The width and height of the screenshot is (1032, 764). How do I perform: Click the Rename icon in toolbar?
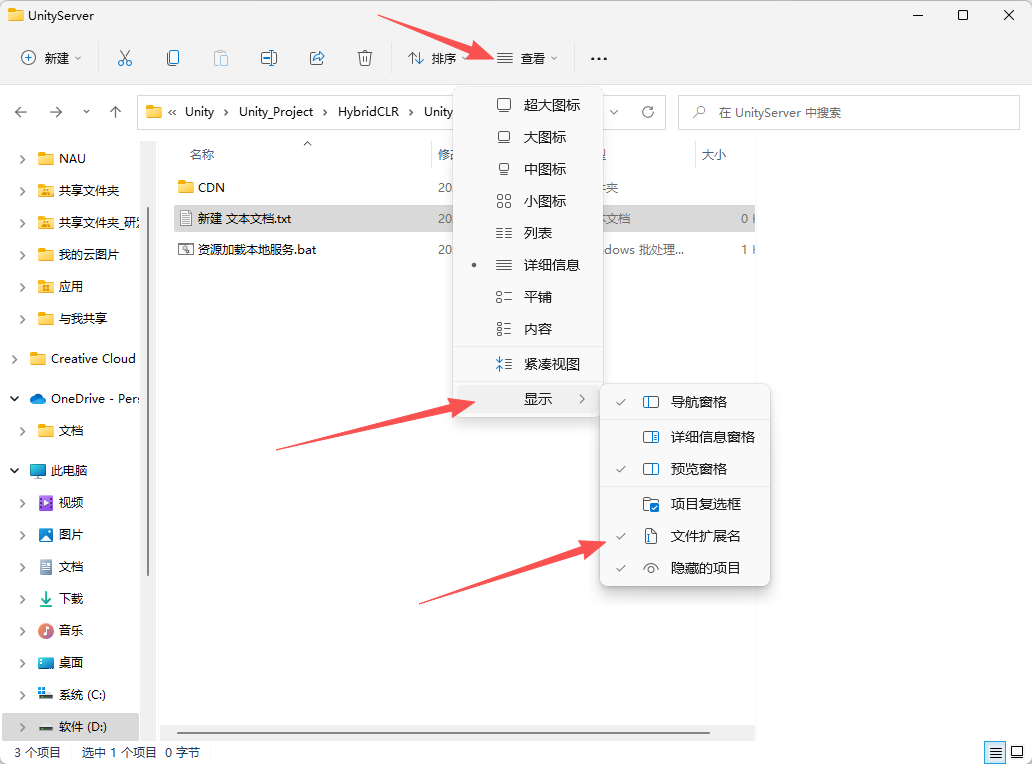pos(269,59)
